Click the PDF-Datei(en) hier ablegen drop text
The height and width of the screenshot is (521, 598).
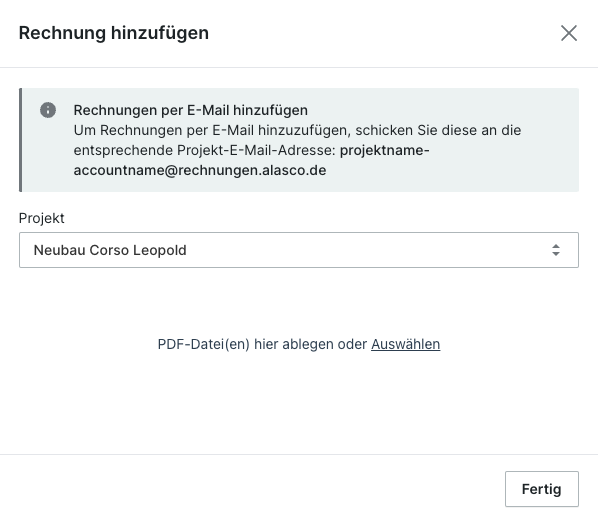click(262, 344)
